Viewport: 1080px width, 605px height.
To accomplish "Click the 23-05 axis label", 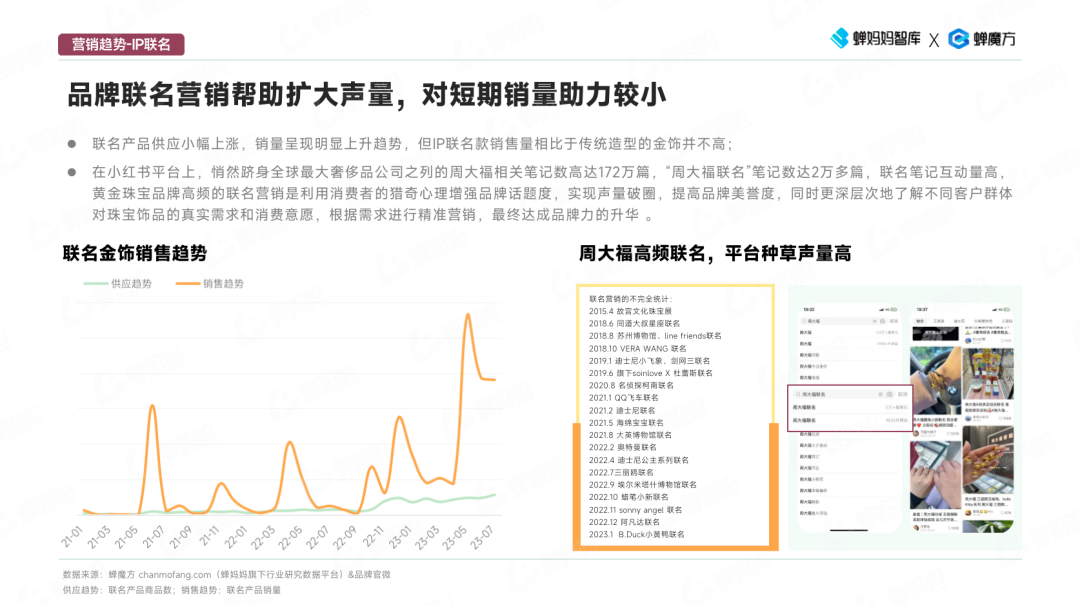I will point(455,537).
